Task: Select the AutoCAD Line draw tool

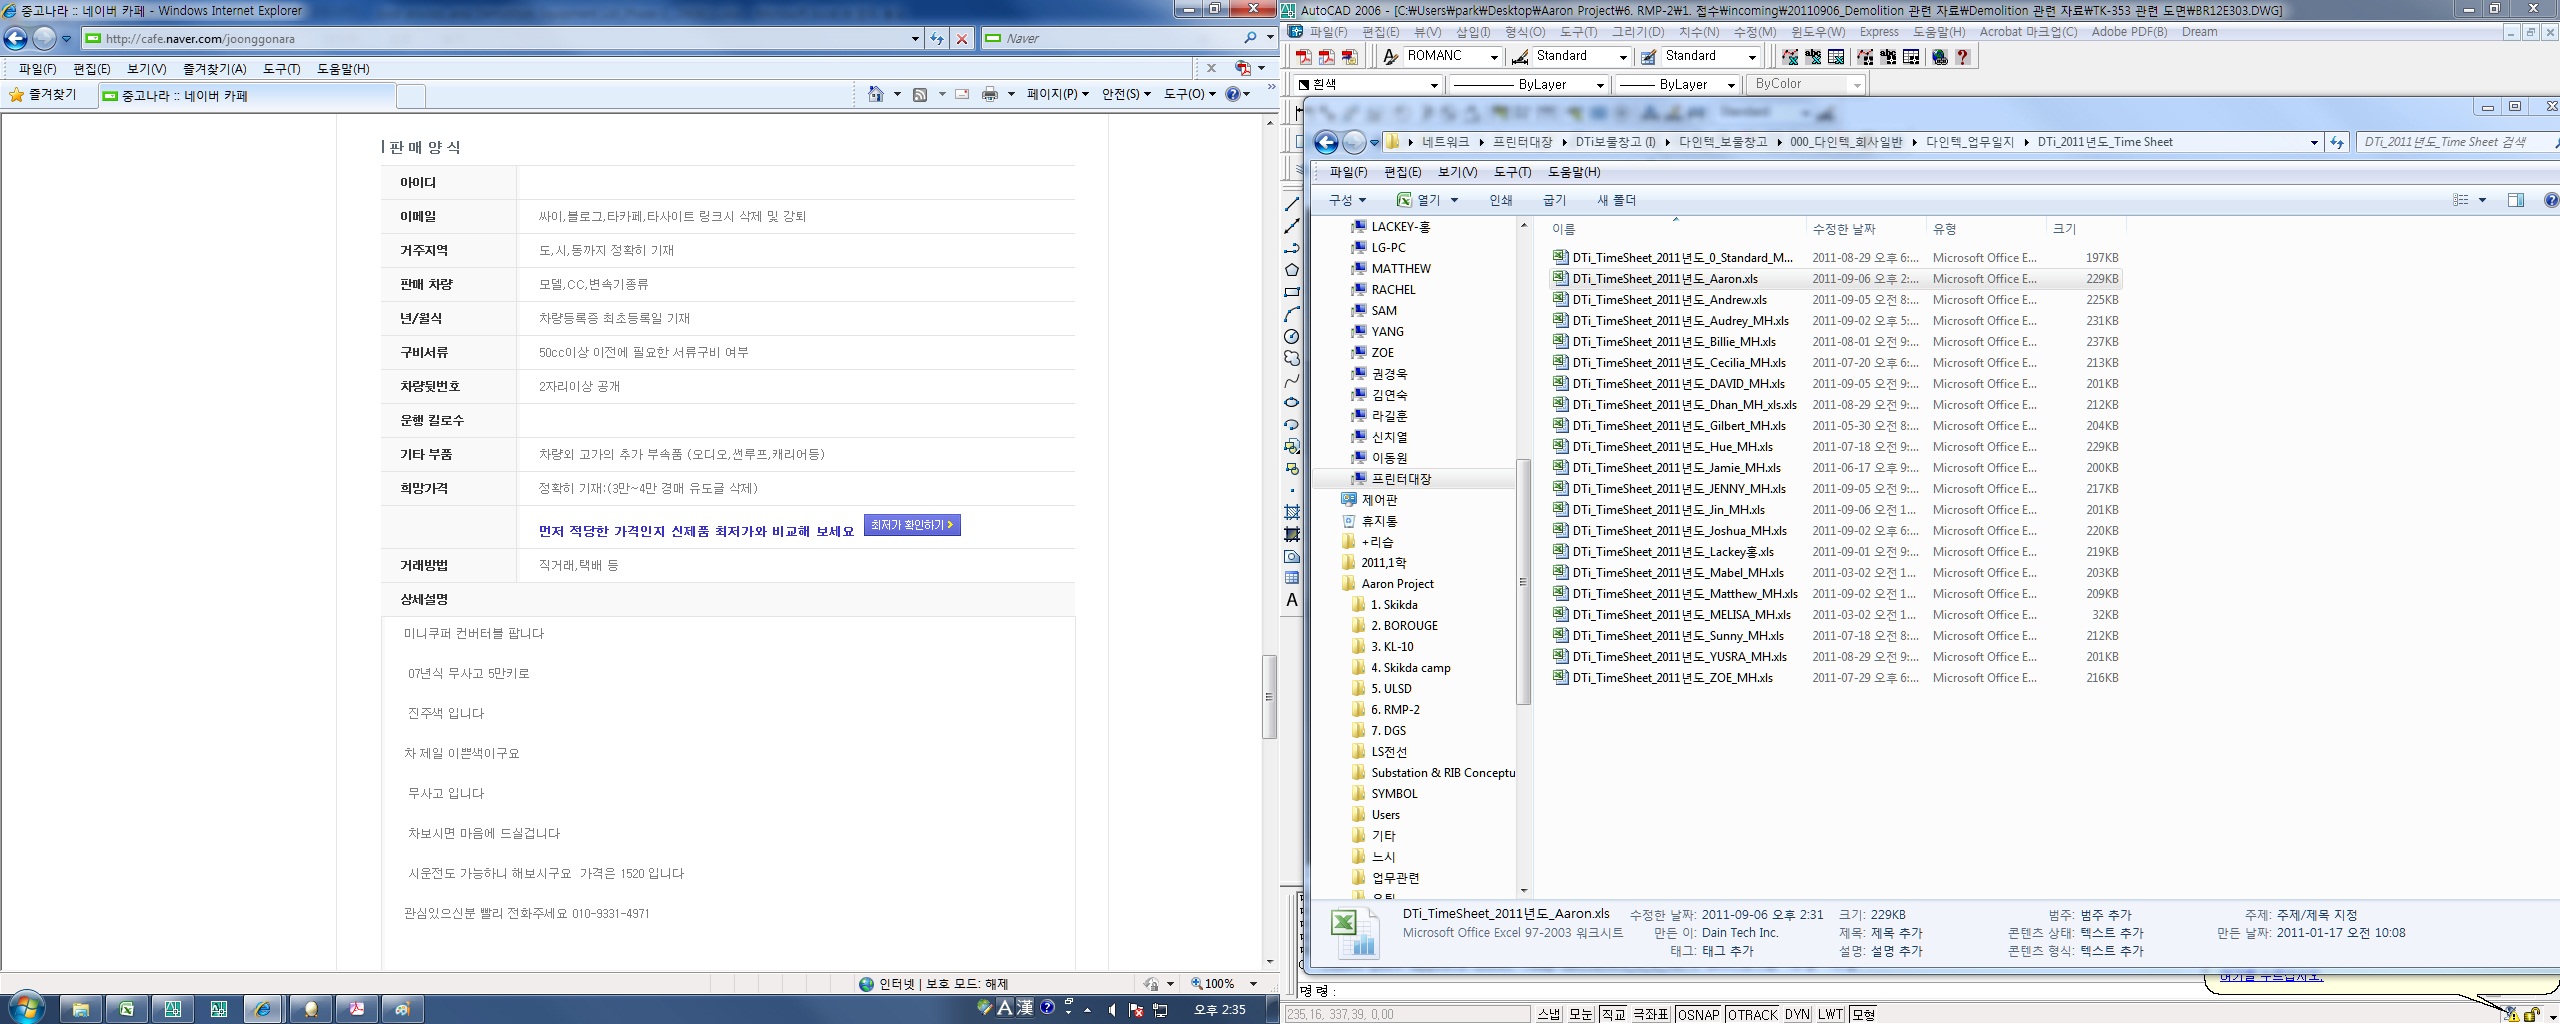Action: coord(1292,204)
